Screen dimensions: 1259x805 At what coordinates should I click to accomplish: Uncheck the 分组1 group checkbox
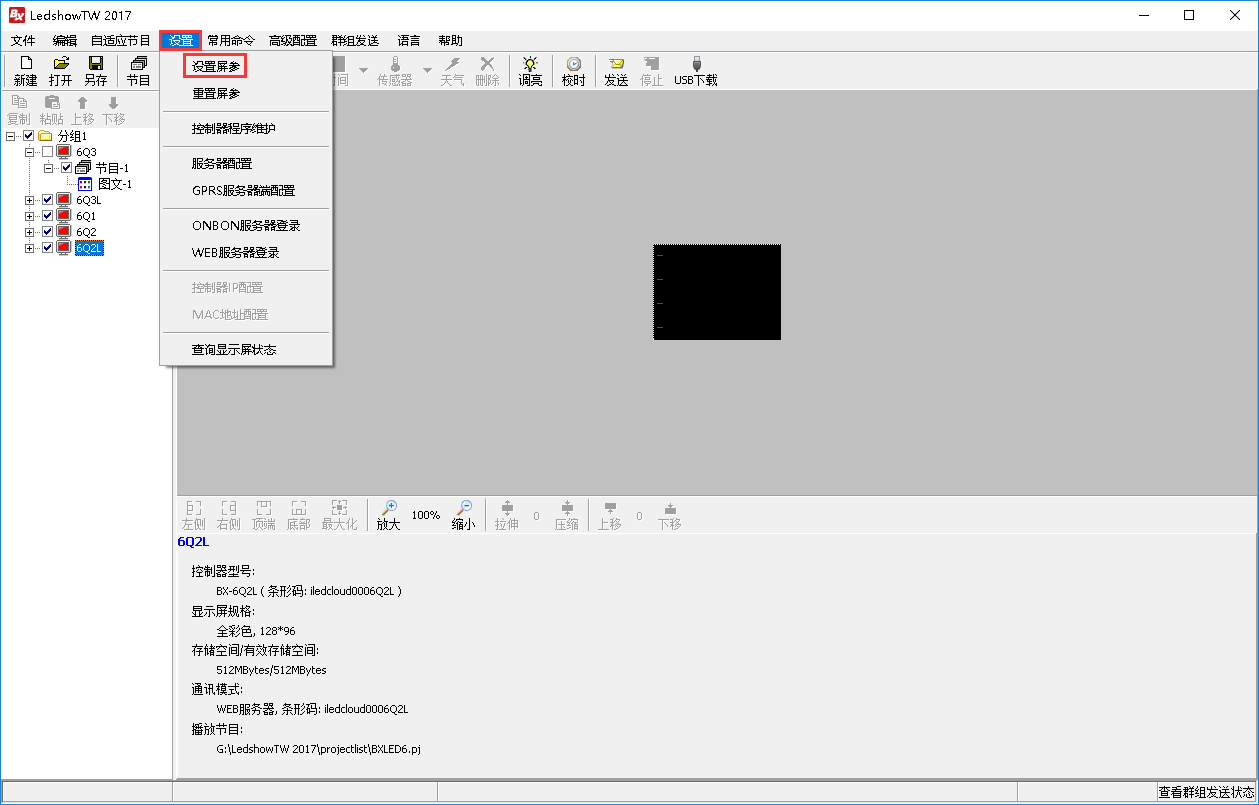pyautogui.click(x=29, y=136)
